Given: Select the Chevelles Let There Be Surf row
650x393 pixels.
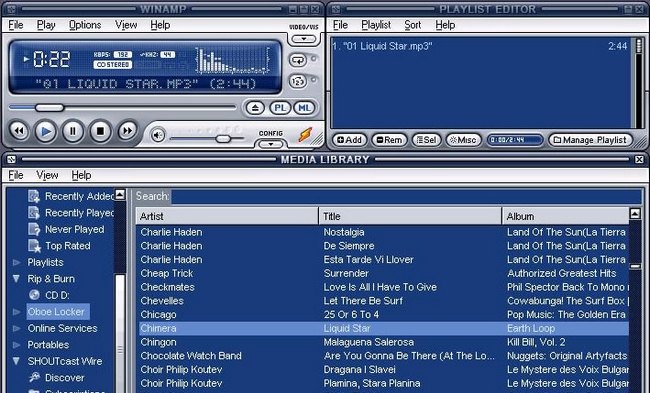Looking at the screenshot, I should (383, 301).
